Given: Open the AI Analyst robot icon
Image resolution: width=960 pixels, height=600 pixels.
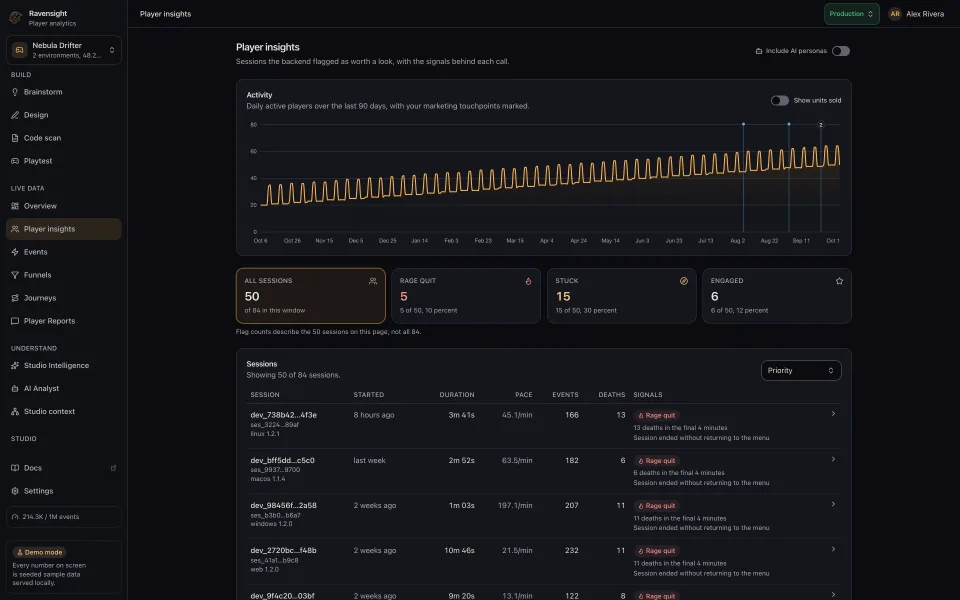Looking at the screenshot, I should click(15, 388).
